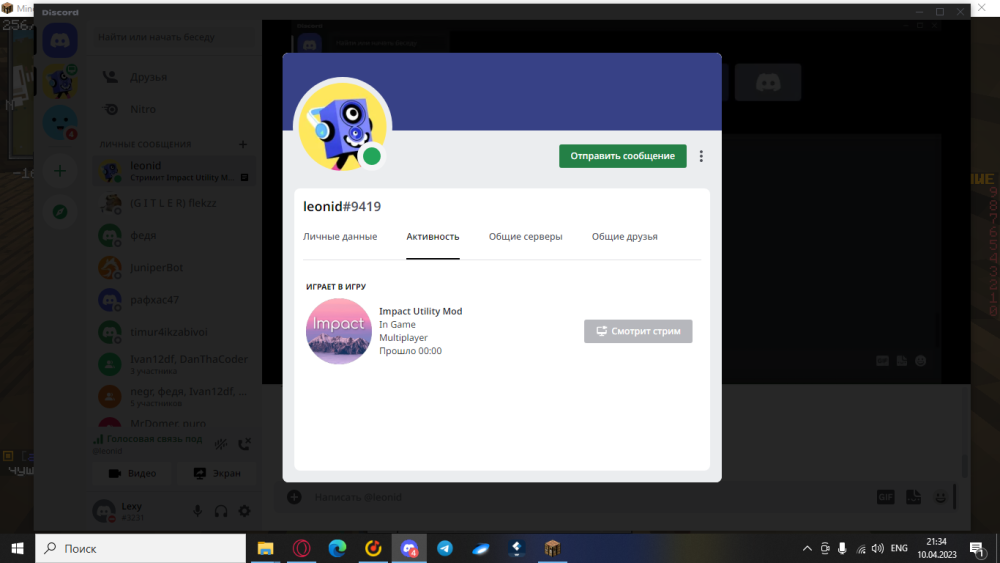Open the timur4ikzabivoi conversation
Viewport: 1000px width, 563px height.
click(x=173, y=332)
